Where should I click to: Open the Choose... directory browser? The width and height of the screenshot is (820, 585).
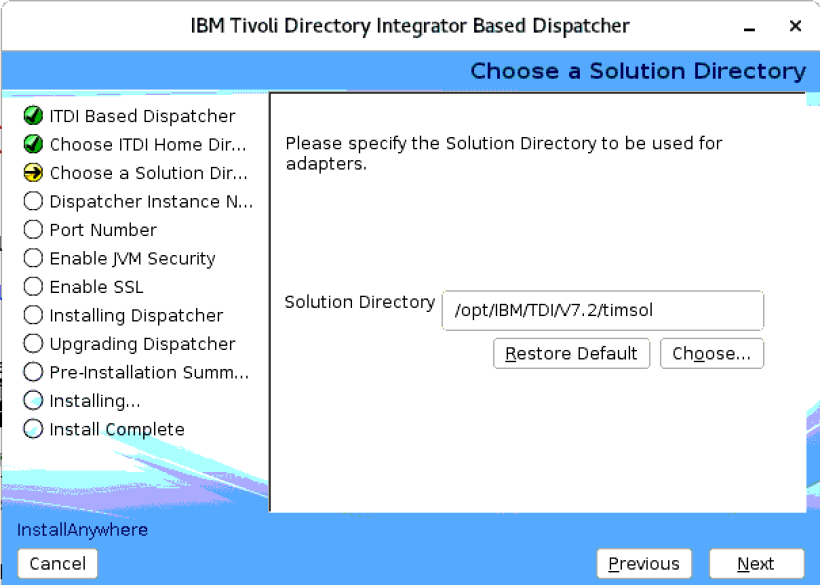712,353
